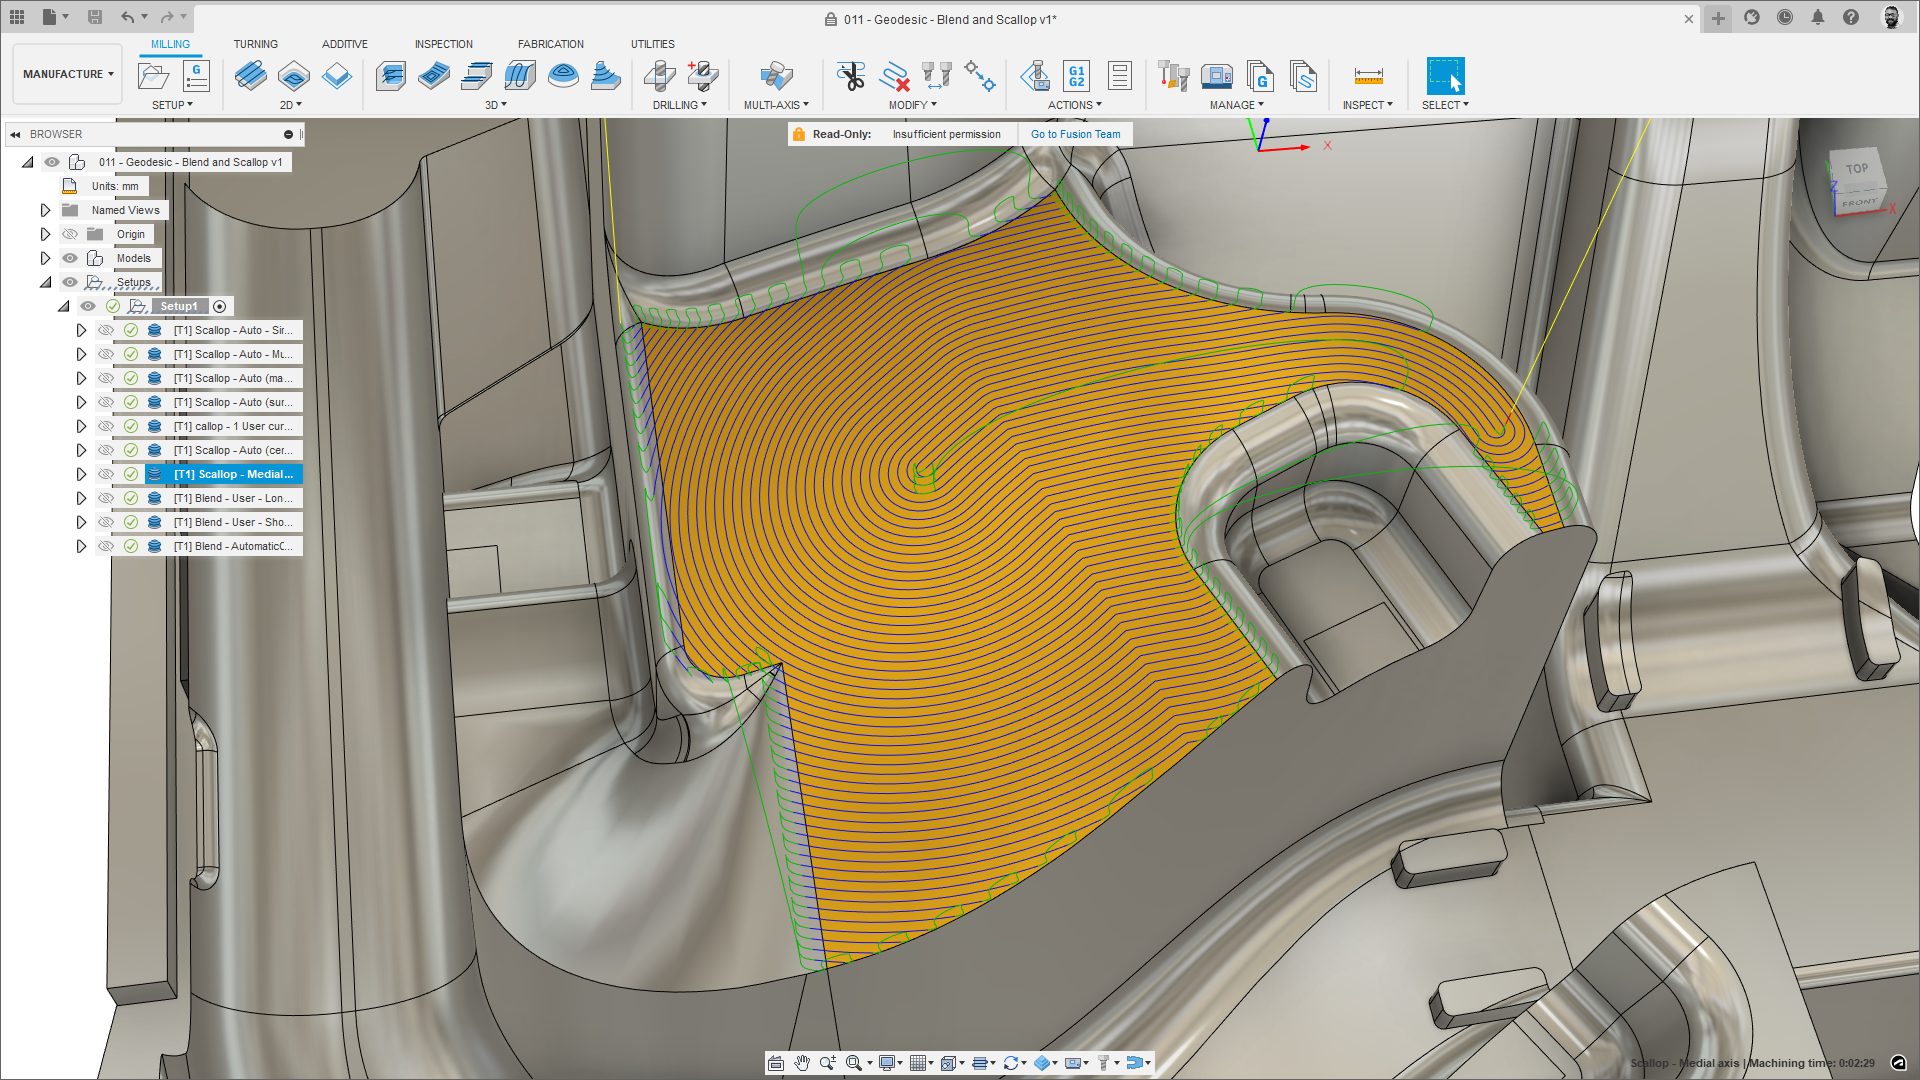Toggle visibility of the Models folder

(x=70, y=258)
